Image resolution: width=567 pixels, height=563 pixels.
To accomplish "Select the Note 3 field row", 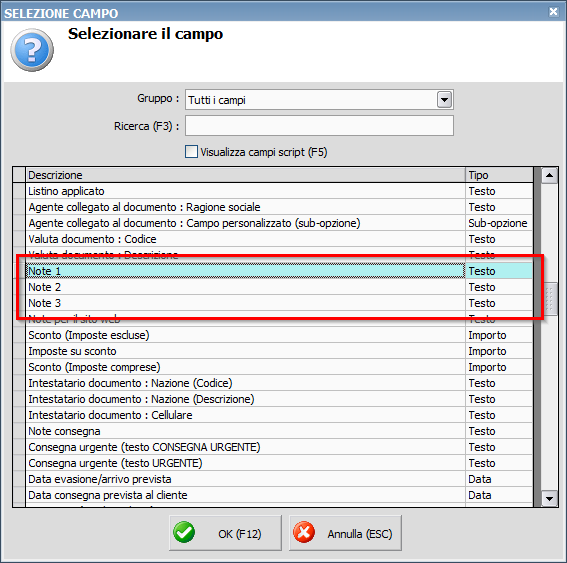I will click(x=279, y=303).
